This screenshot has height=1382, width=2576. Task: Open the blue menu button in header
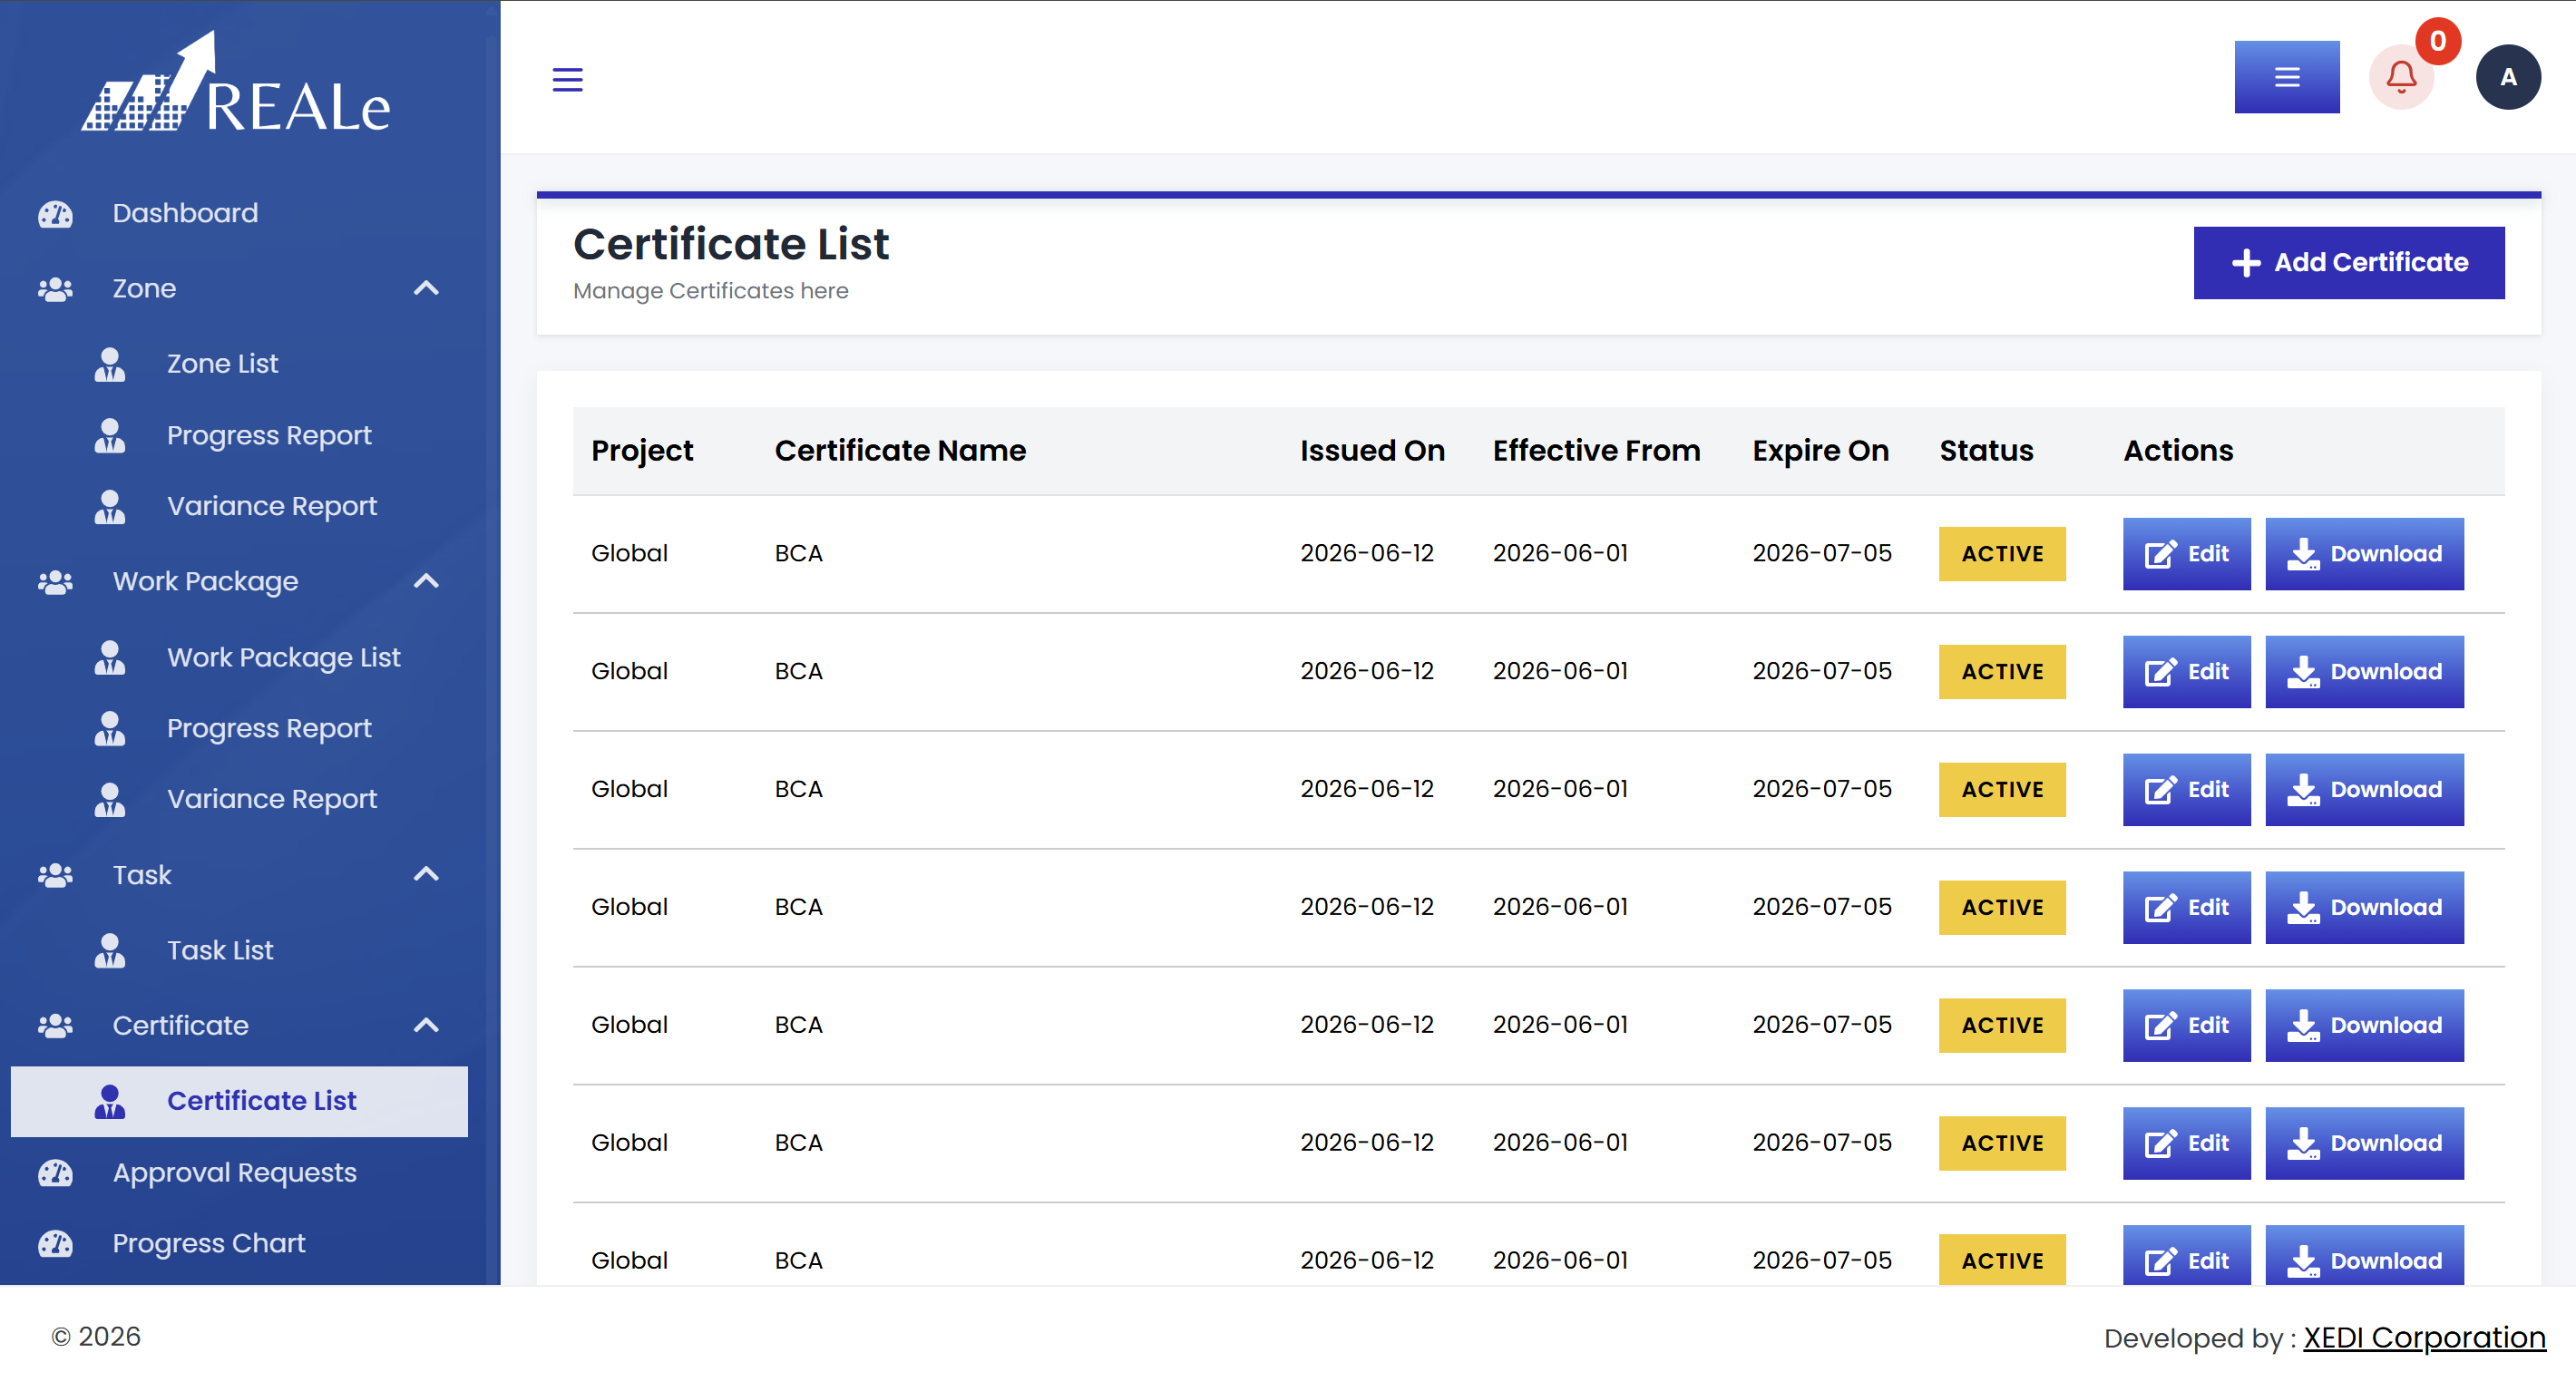pyautogui.click(x=2286, y=77)
